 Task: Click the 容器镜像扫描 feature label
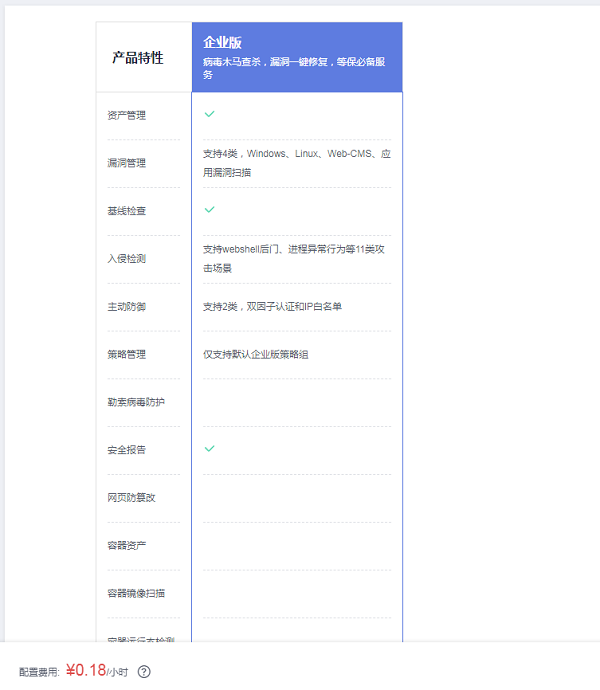(x=136, y=593)
